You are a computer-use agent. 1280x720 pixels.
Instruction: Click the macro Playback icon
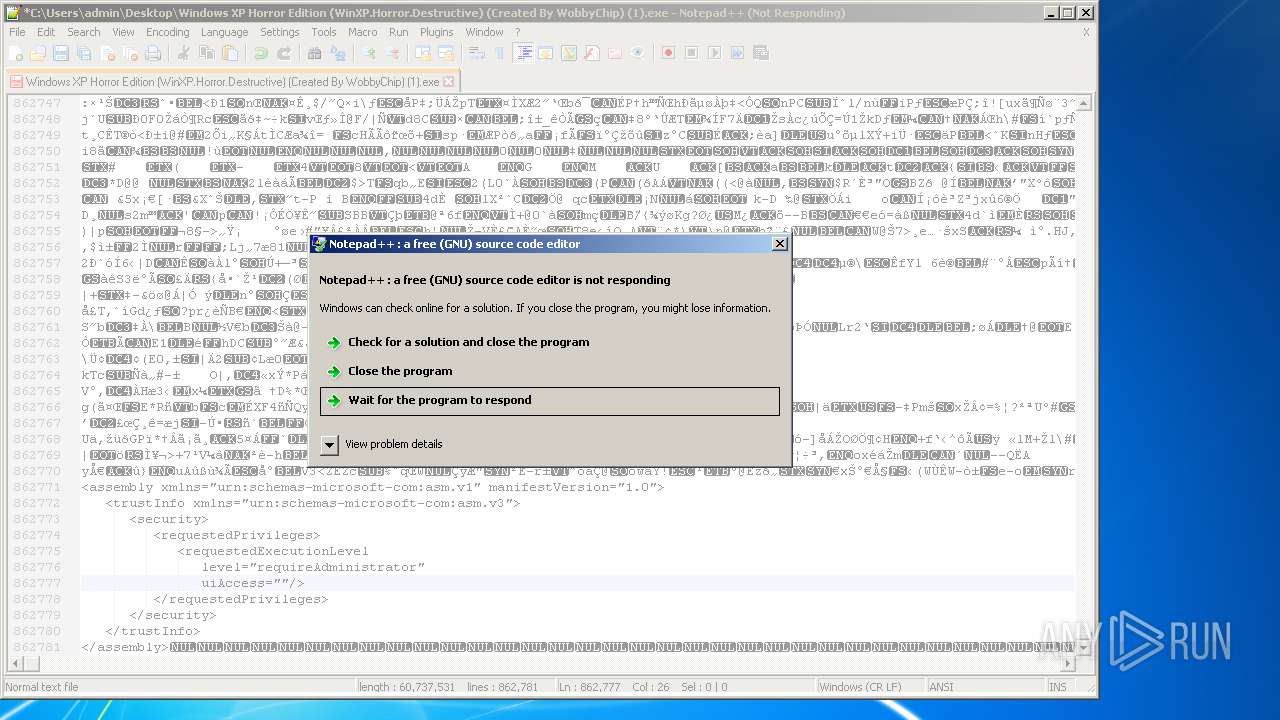coord(715,53)
